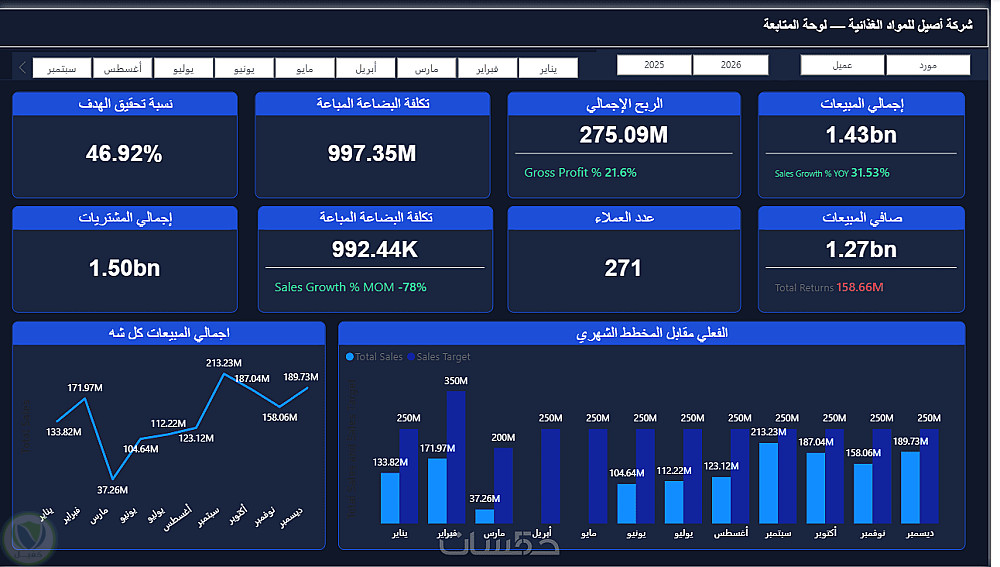Choose the مايو month filter

[305, 68]
